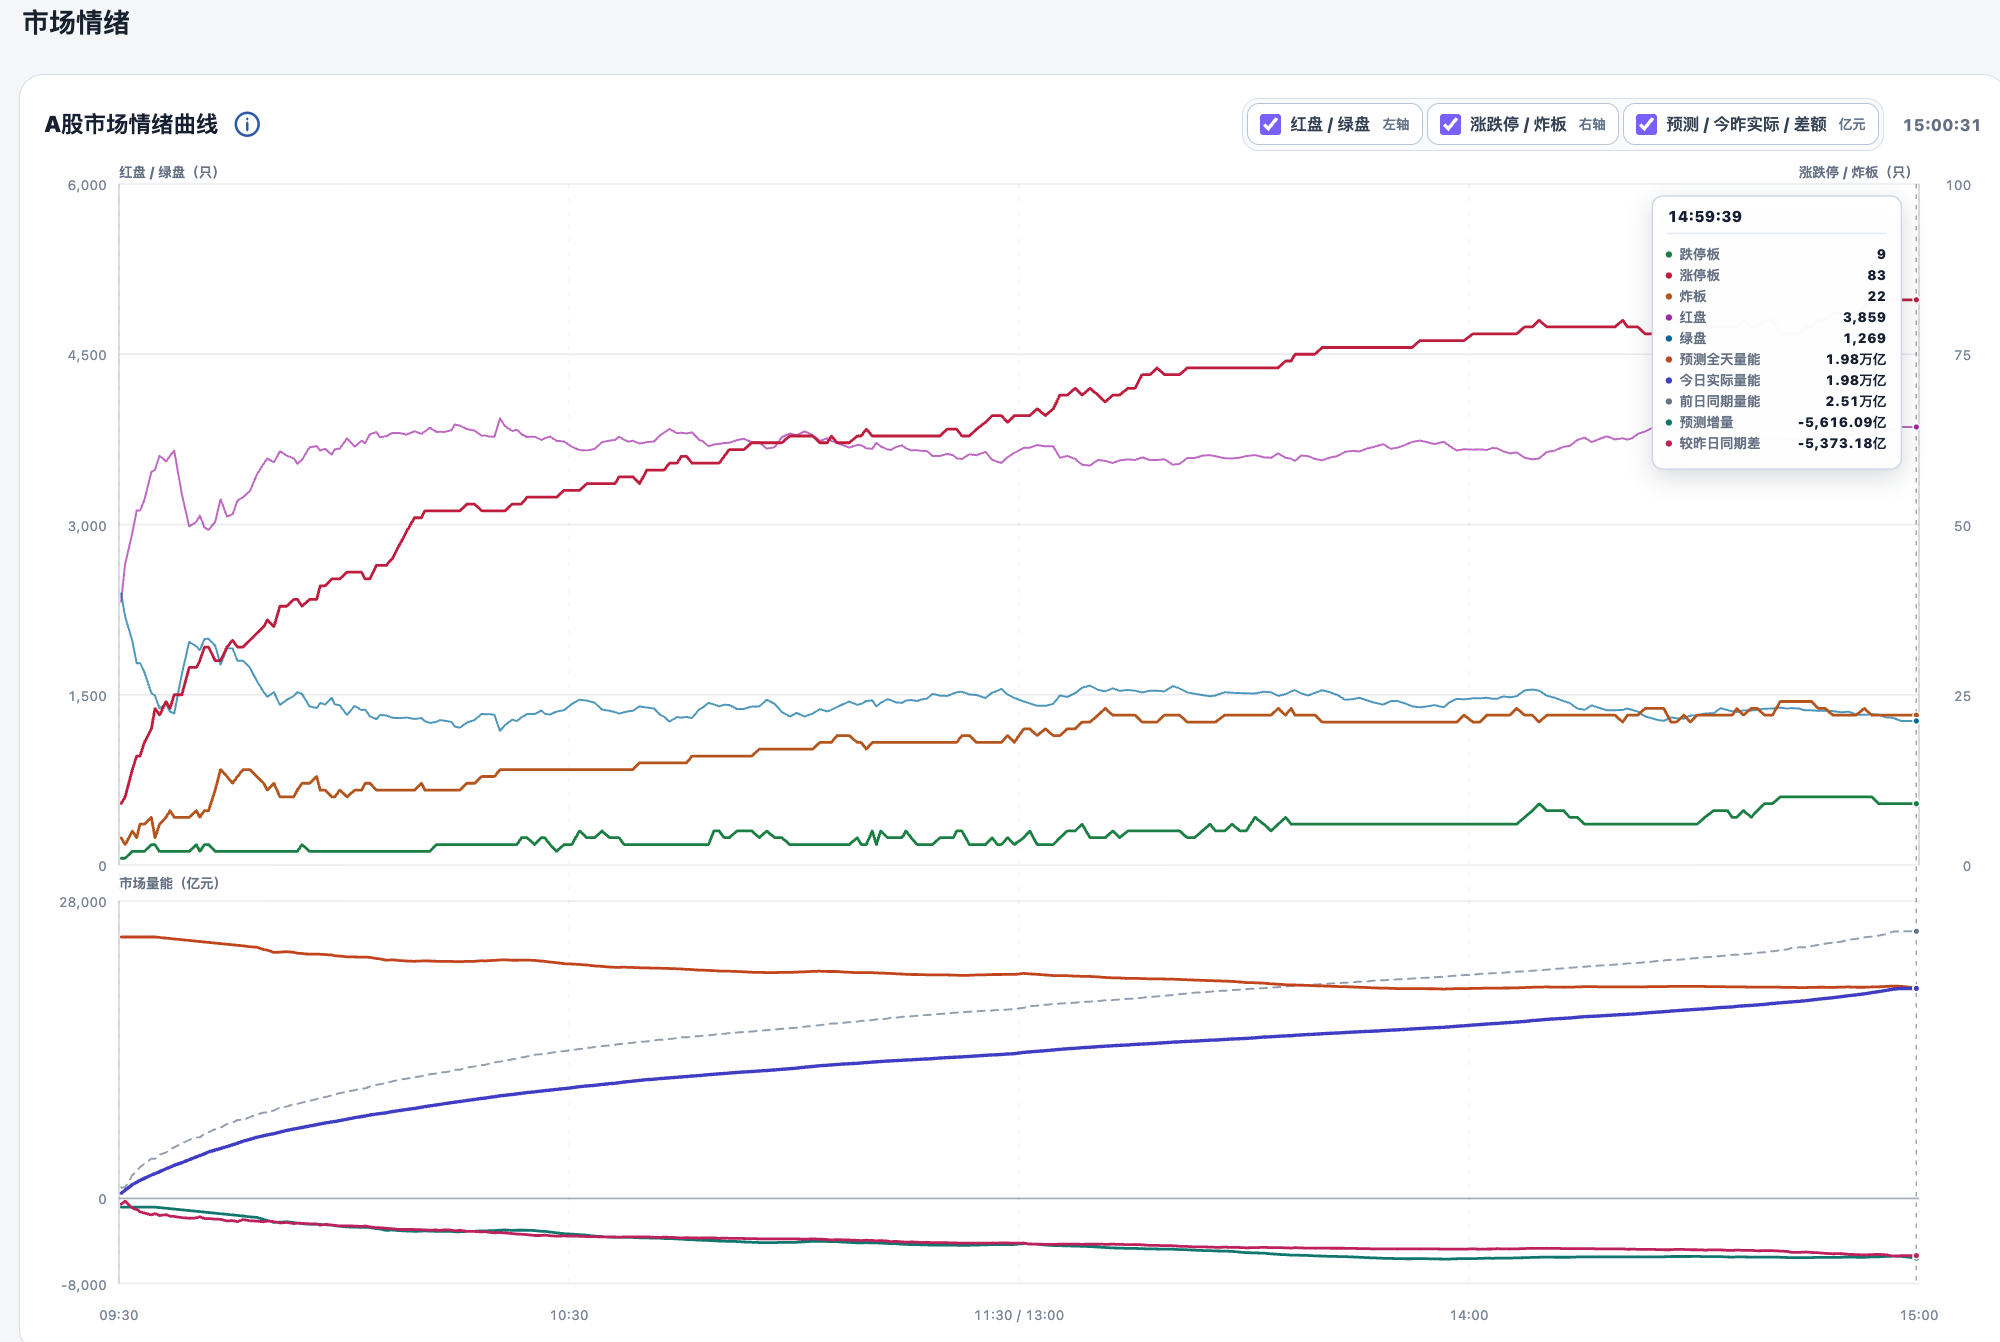
Task: Untick the 预测 / 今昨实际 / 差额 checkbox
Action: coord(1646,124)
